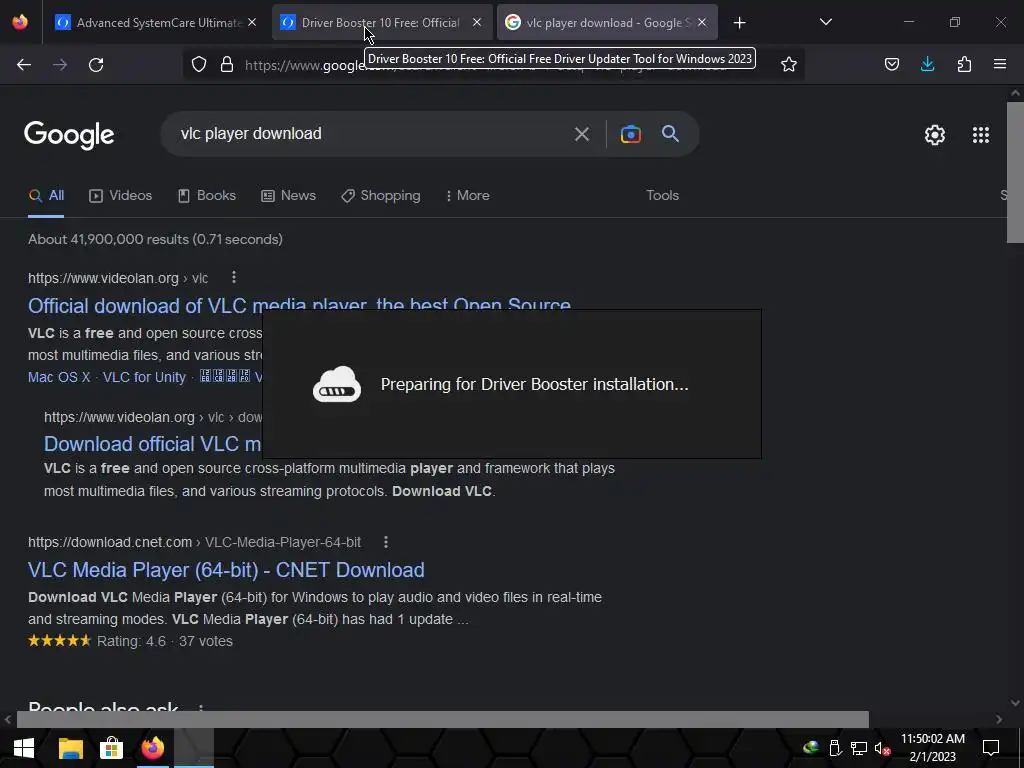Open search Tools options
Screen dimensions: 1024x768
point(662,195)
